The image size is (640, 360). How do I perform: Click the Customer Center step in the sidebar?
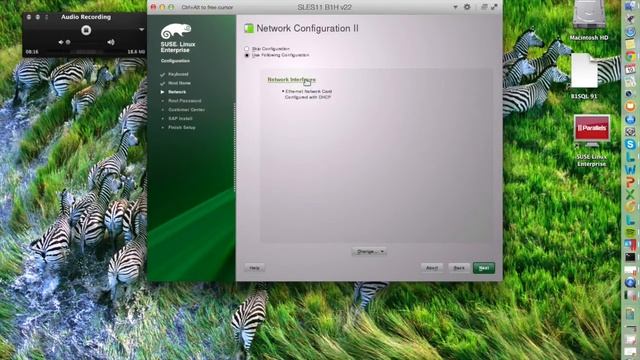tap(187, 110)
